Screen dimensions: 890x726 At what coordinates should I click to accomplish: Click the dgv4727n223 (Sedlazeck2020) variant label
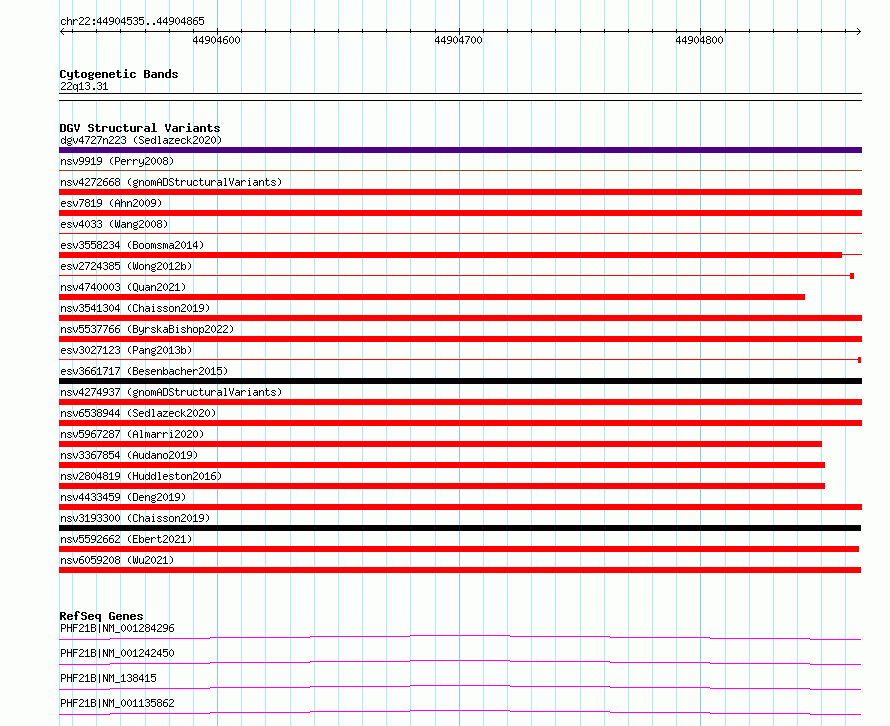[141, 140]
